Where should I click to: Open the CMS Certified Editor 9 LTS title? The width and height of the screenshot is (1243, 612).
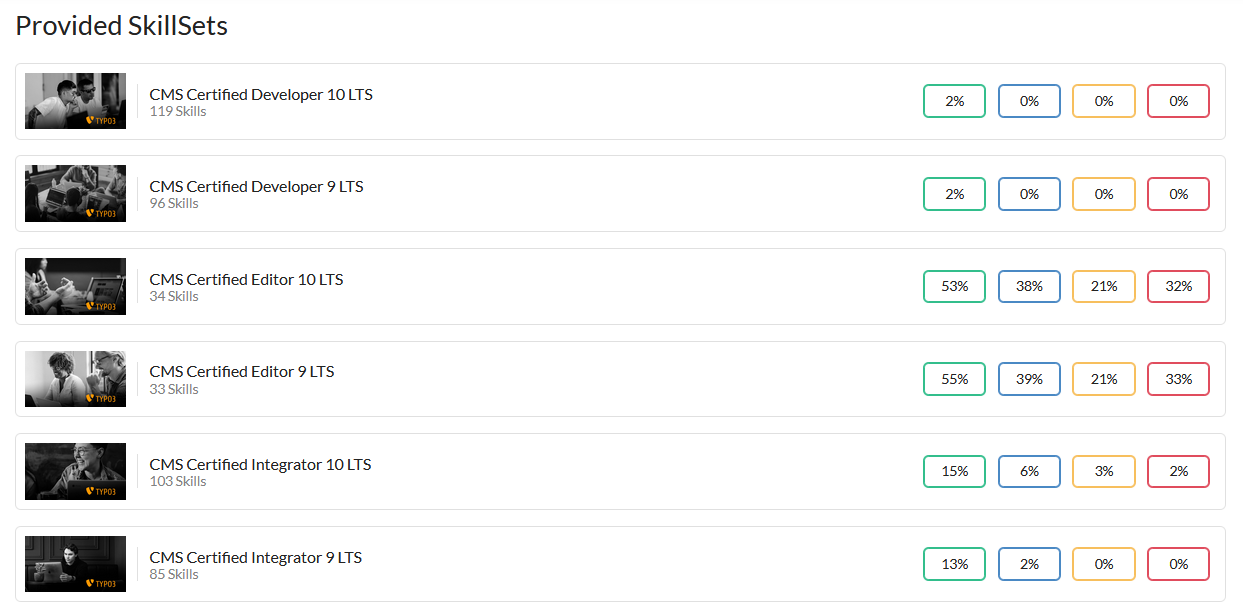pos(242,371)
